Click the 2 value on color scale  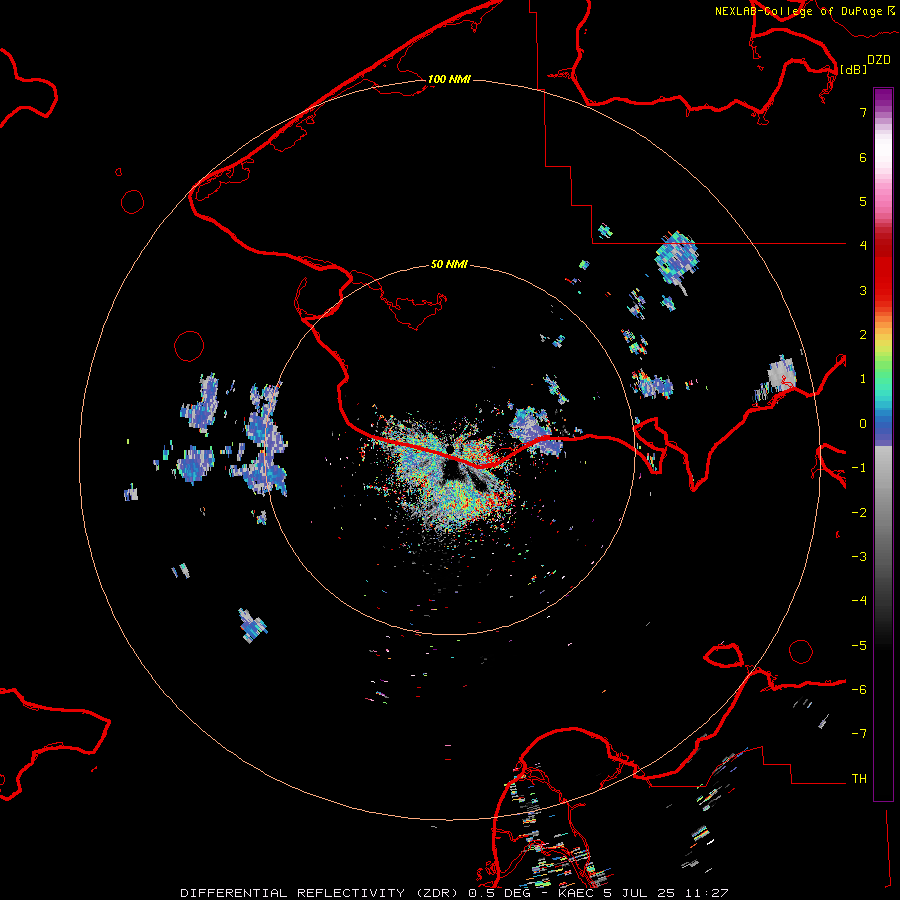863,335
